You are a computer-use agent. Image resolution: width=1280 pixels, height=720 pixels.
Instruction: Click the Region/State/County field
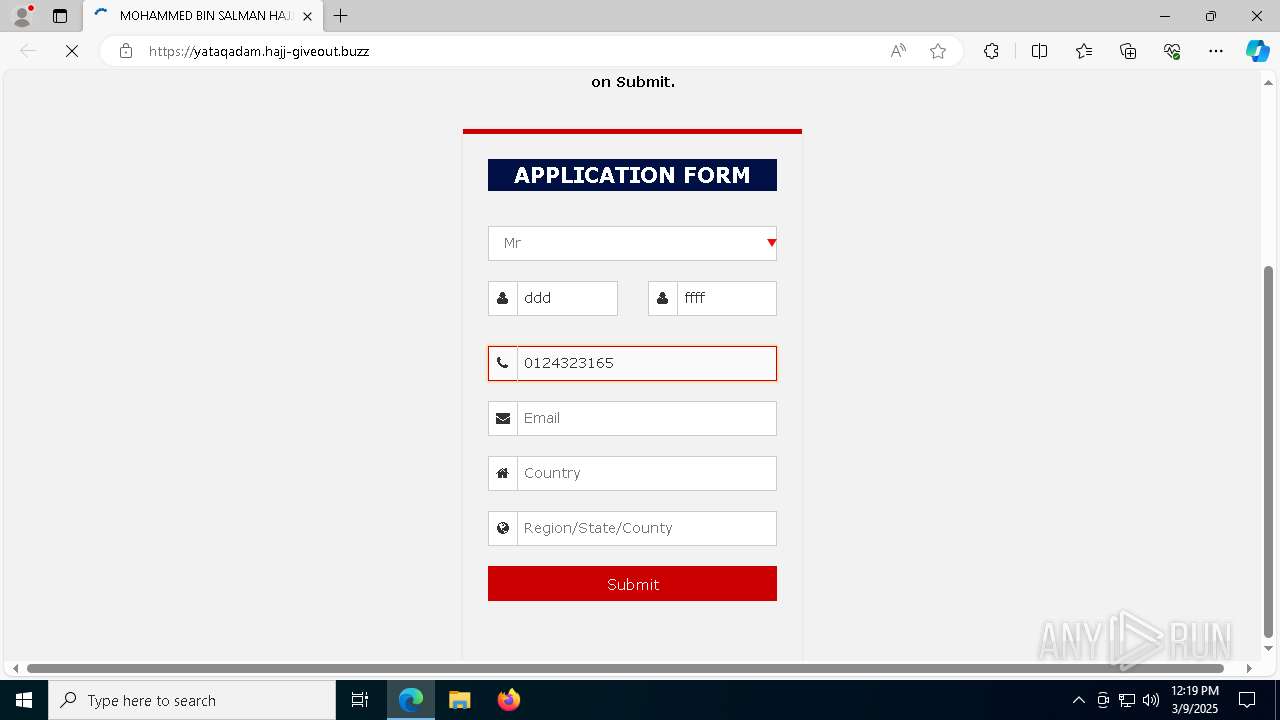coord(646,528)
